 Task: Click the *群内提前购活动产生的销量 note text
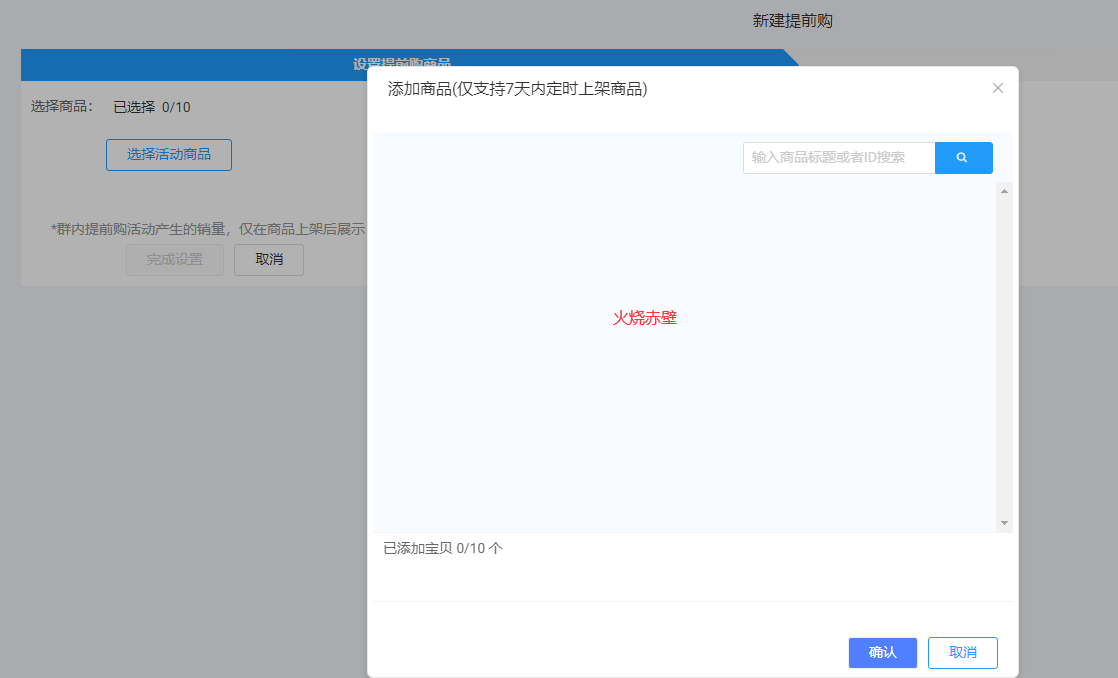(x=208, y=229)
